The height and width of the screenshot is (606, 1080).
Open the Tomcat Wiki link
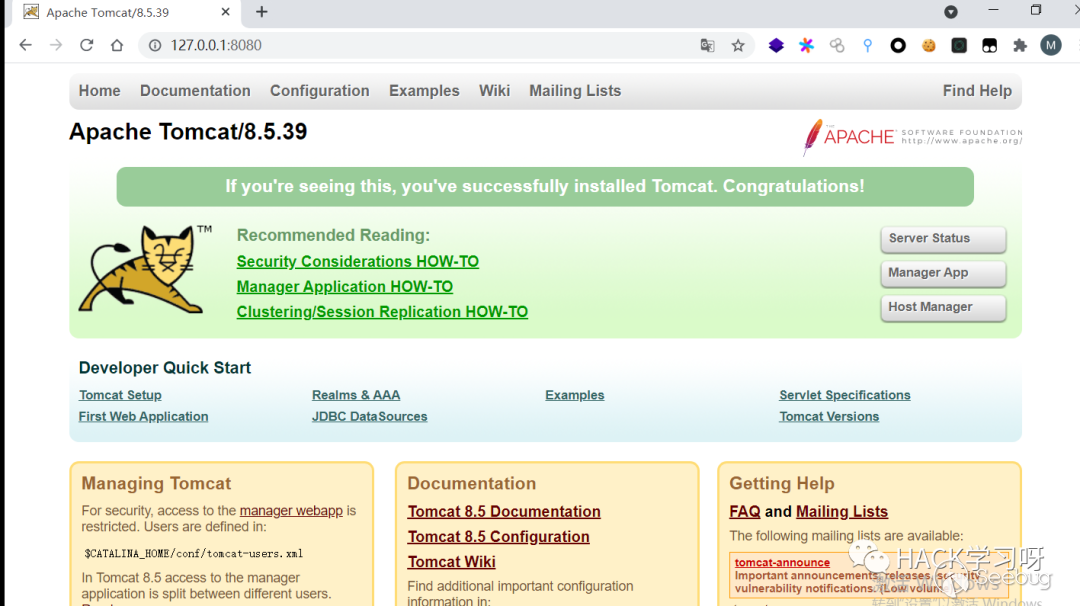click(x=451, y=562)
